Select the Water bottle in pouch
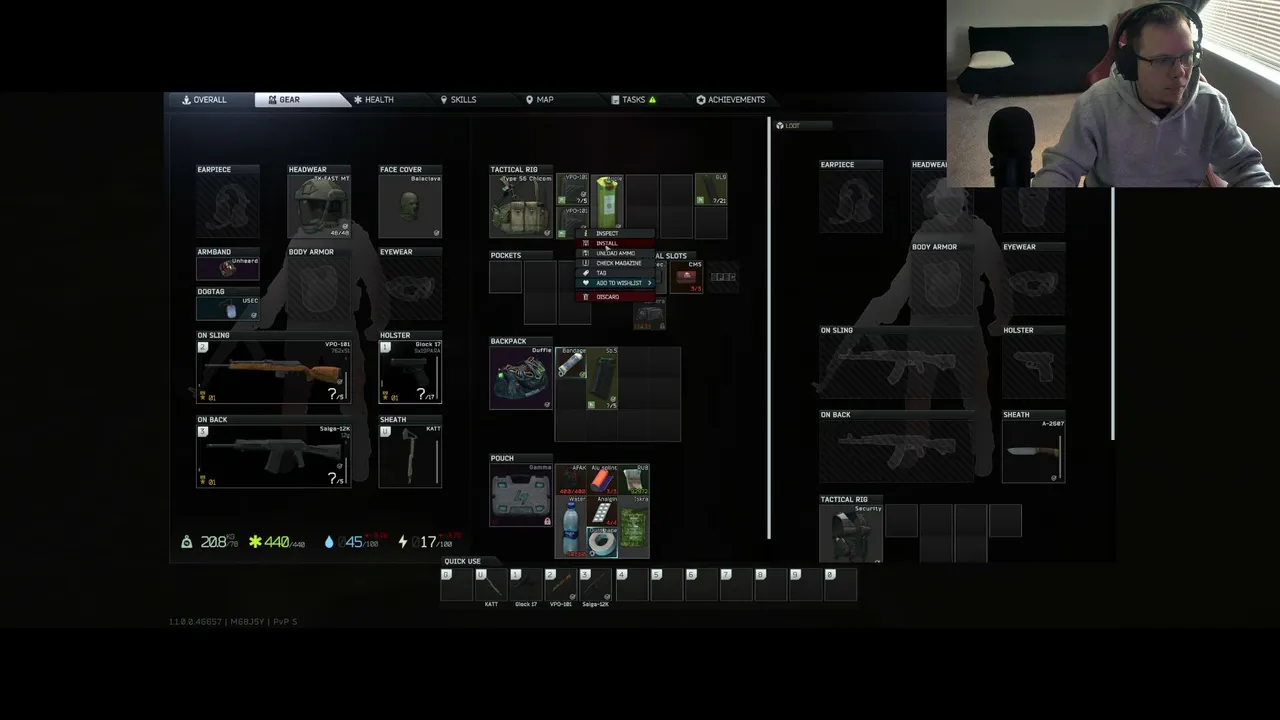Viewport: 1280px width, 720px height. tap(573, 527)
